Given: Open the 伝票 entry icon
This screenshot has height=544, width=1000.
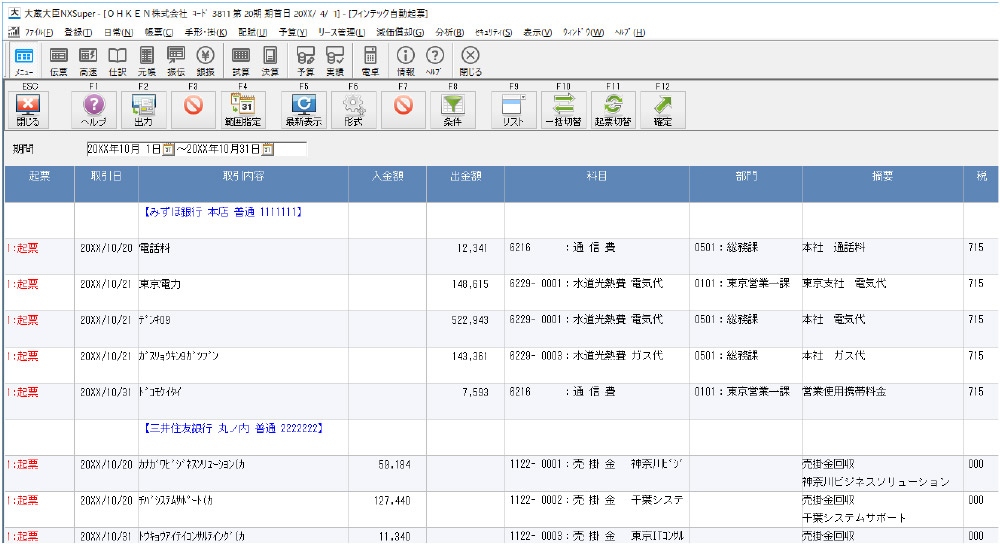Looking at the screenshot, I should [59, 61].
